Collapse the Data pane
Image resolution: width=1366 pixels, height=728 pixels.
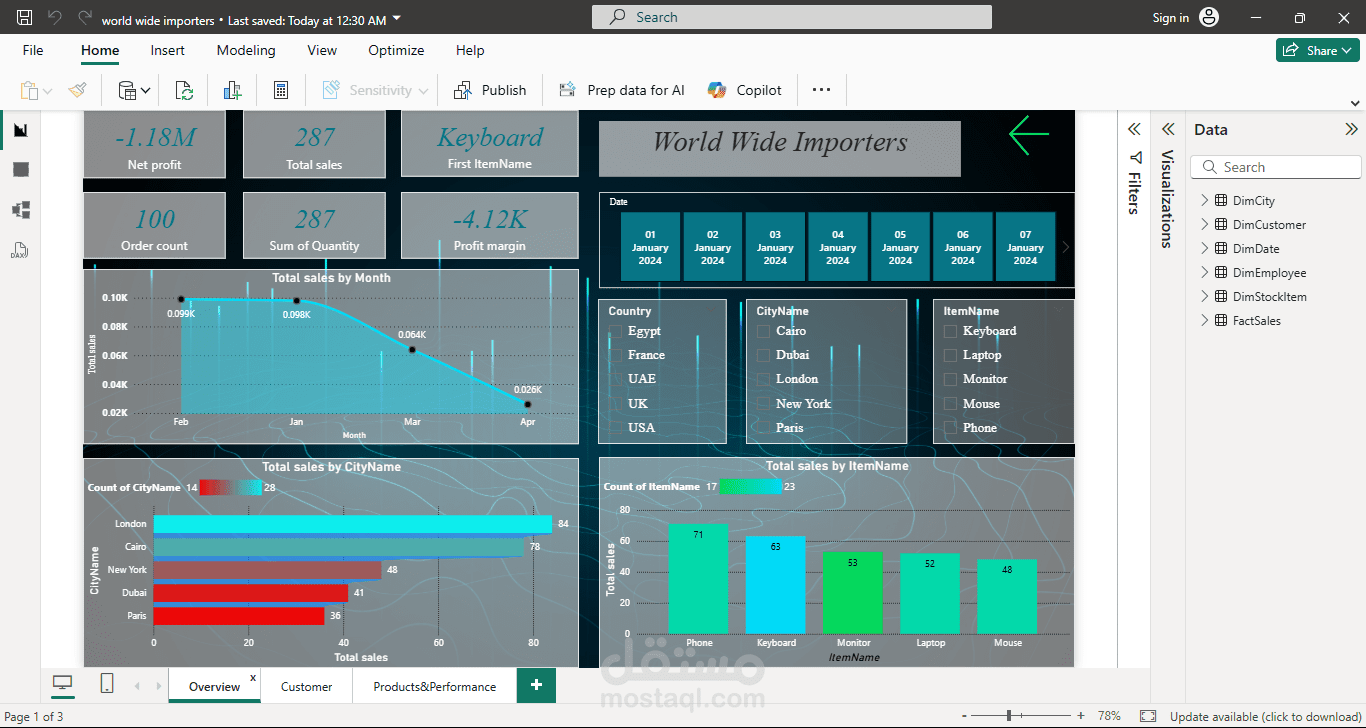1351,129
